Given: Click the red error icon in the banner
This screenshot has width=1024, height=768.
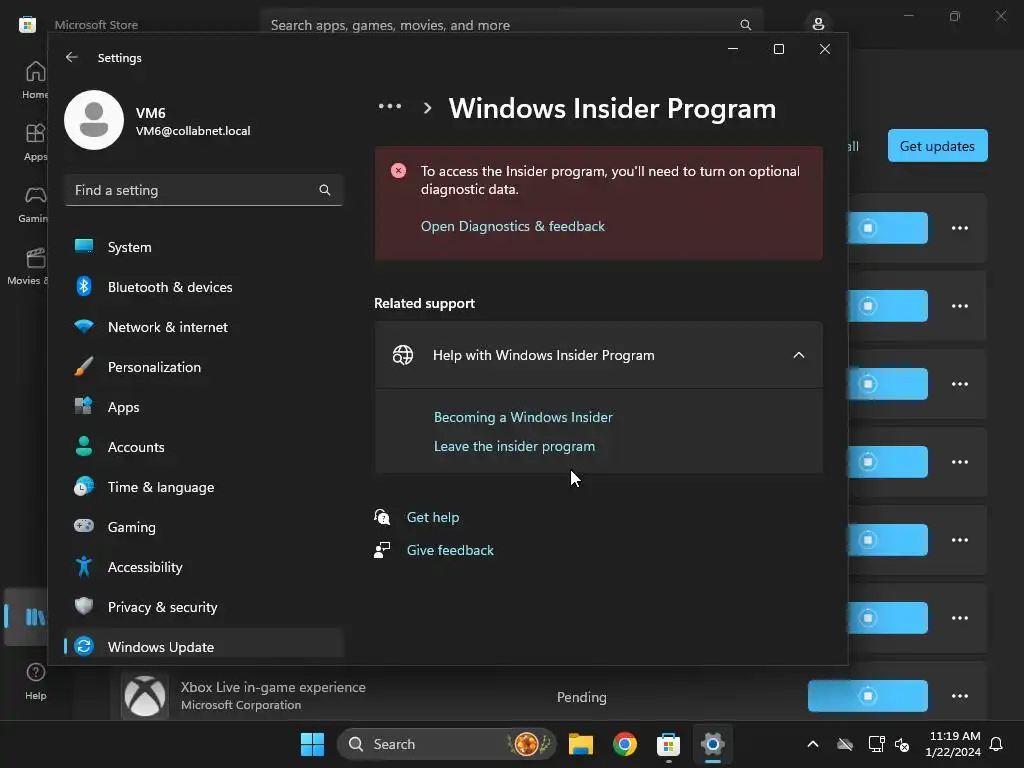Looking at the screenshot, I should click(x=398, y=171).
